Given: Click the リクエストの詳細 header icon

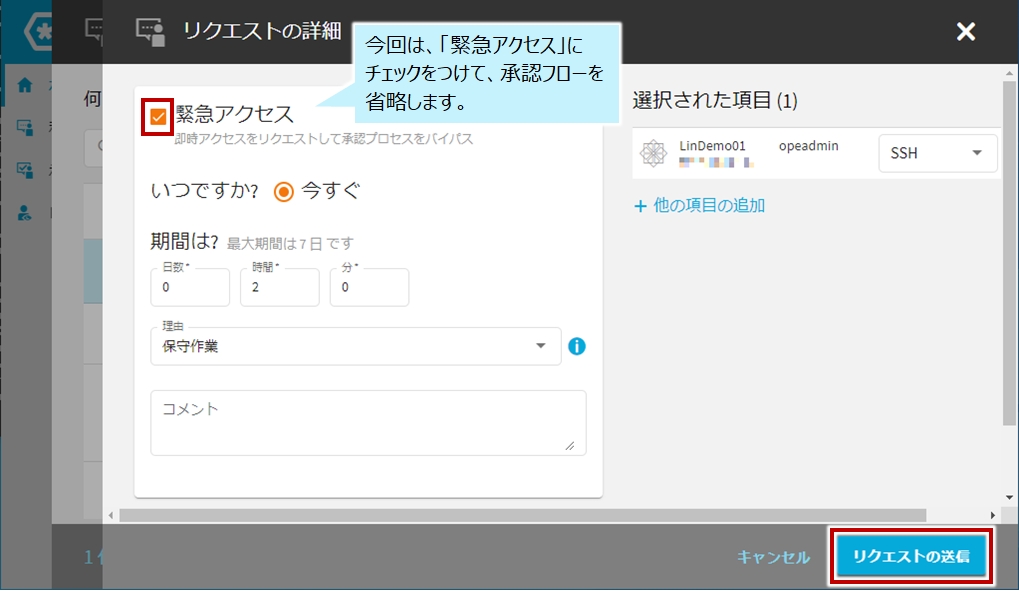Looking at the screenshot, I should (150, 31).
